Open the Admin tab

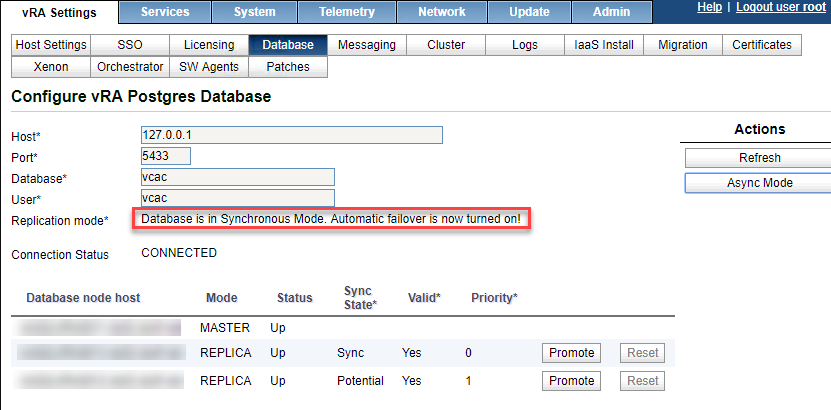tap(611, 12)
